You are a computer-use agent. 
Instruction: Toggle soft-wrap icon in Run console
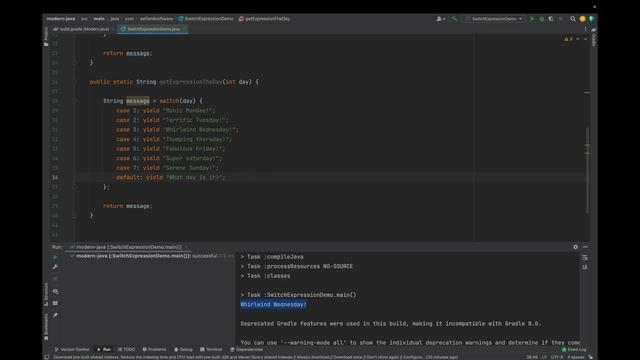coord(585,257)
